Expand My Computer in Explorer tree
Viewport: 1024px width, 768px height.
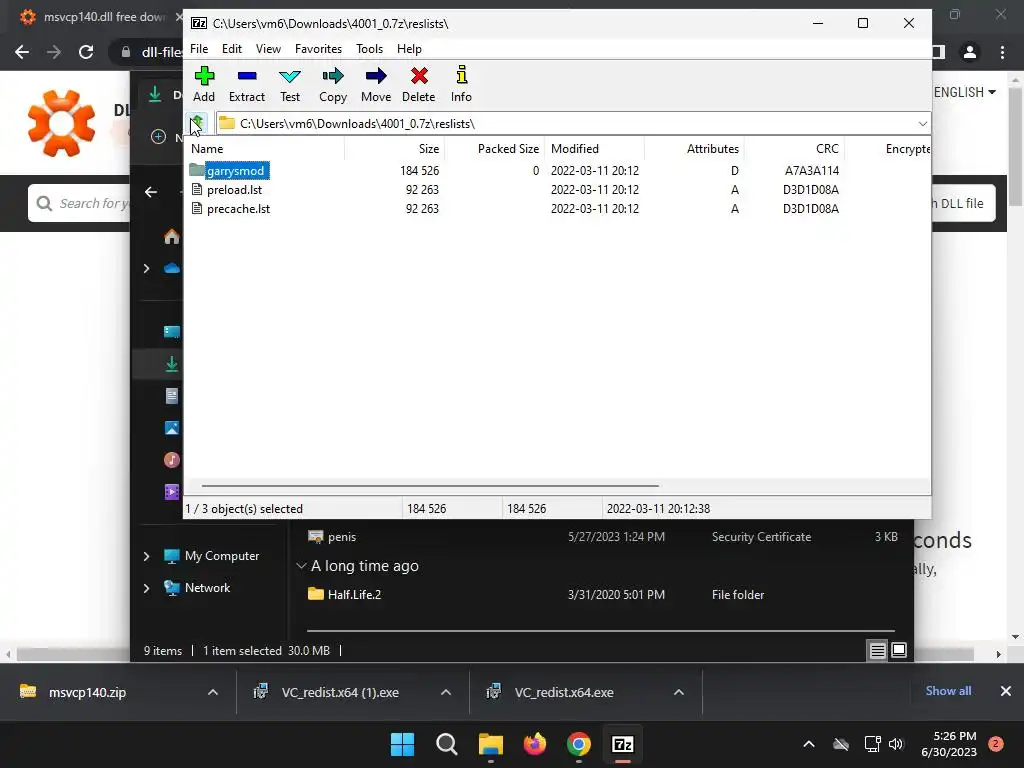tap(146, 556)
